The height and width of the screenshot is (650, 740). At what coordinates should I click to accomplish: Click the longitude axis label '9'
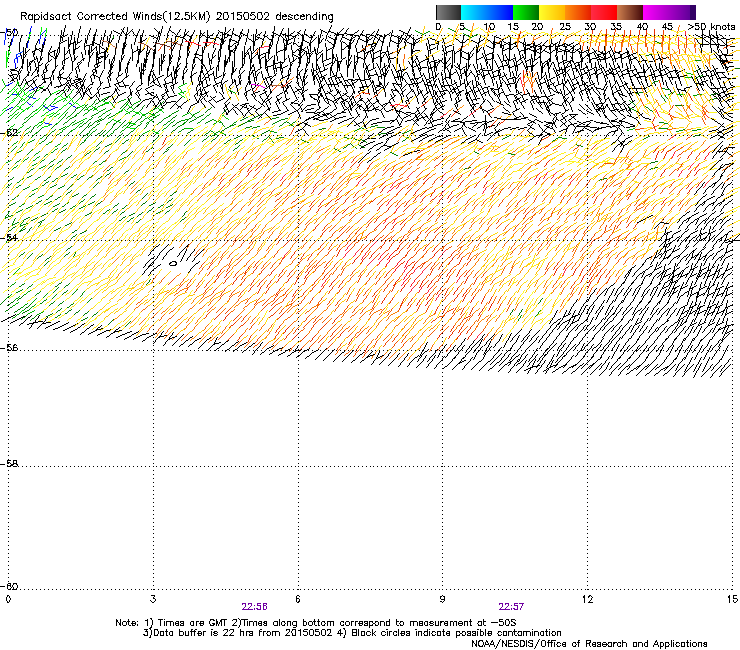click(x=442, y=599)
